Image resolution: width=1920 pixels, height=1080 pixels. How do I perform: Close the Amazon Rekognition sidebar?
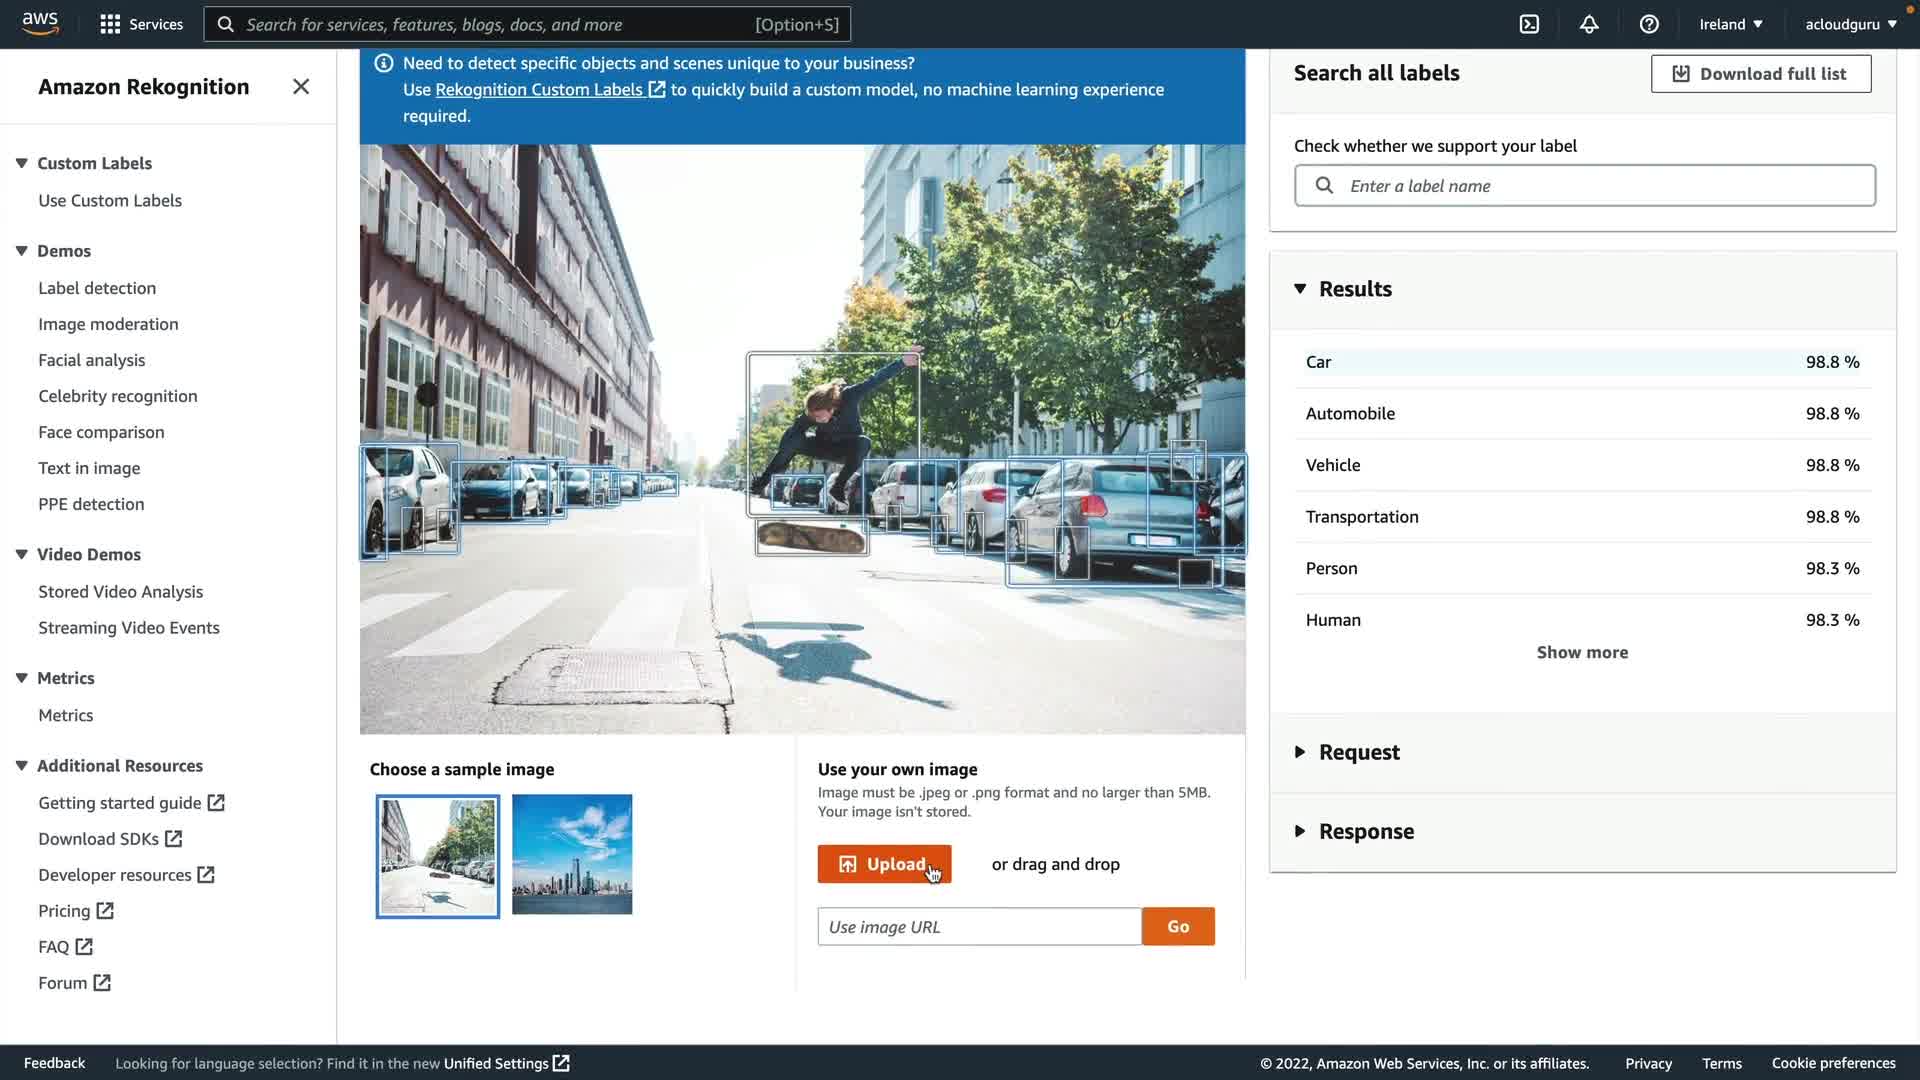[x=301, y=87]
